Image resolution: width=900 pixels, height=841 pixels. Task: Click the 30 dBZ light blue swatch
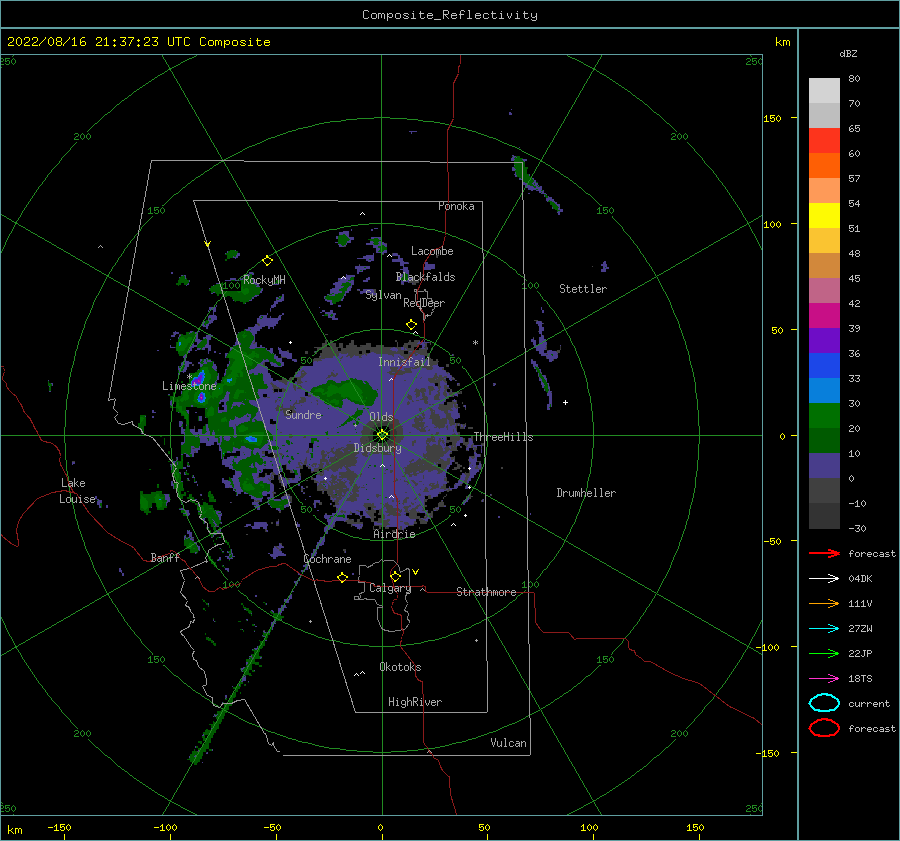pyautogui.click(x=824, y=390)
